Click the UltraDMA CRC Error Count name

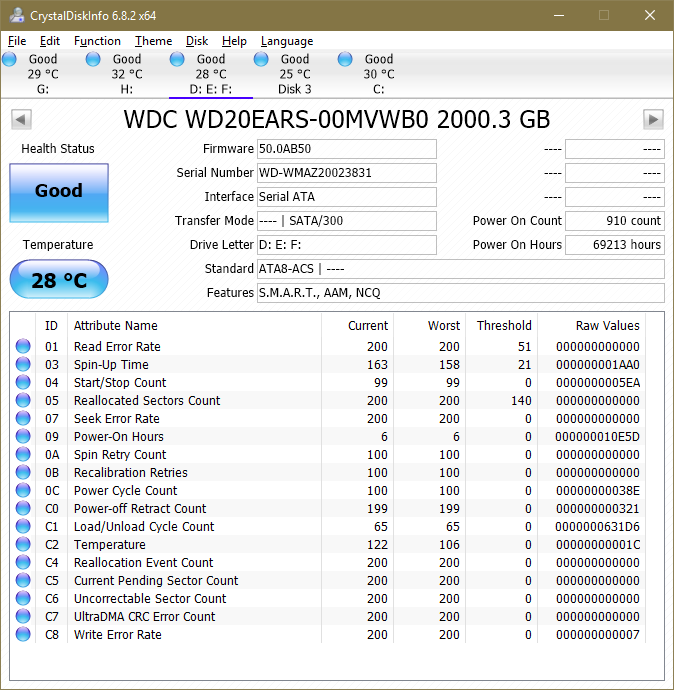click(144, 617)
